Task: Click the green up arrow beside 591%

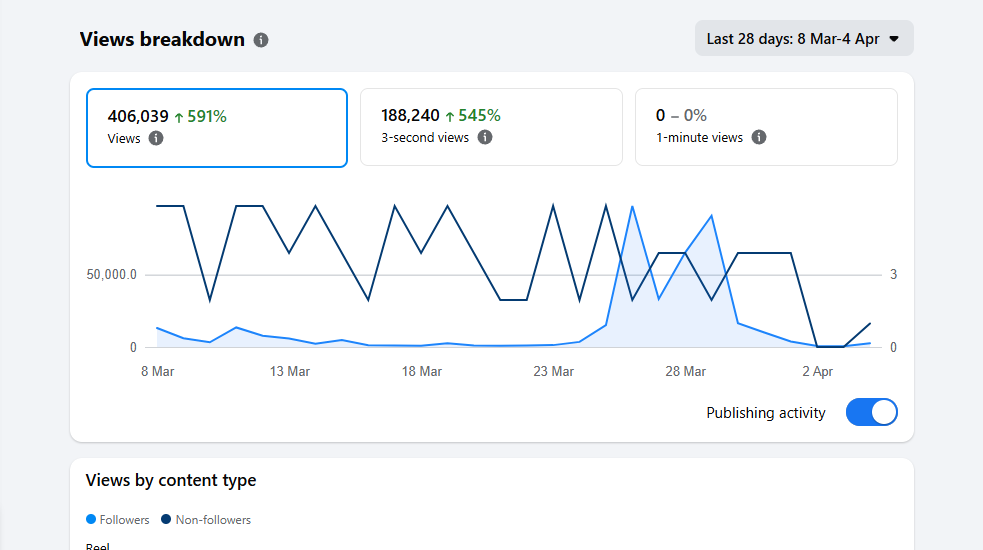Action: (179, 117)
